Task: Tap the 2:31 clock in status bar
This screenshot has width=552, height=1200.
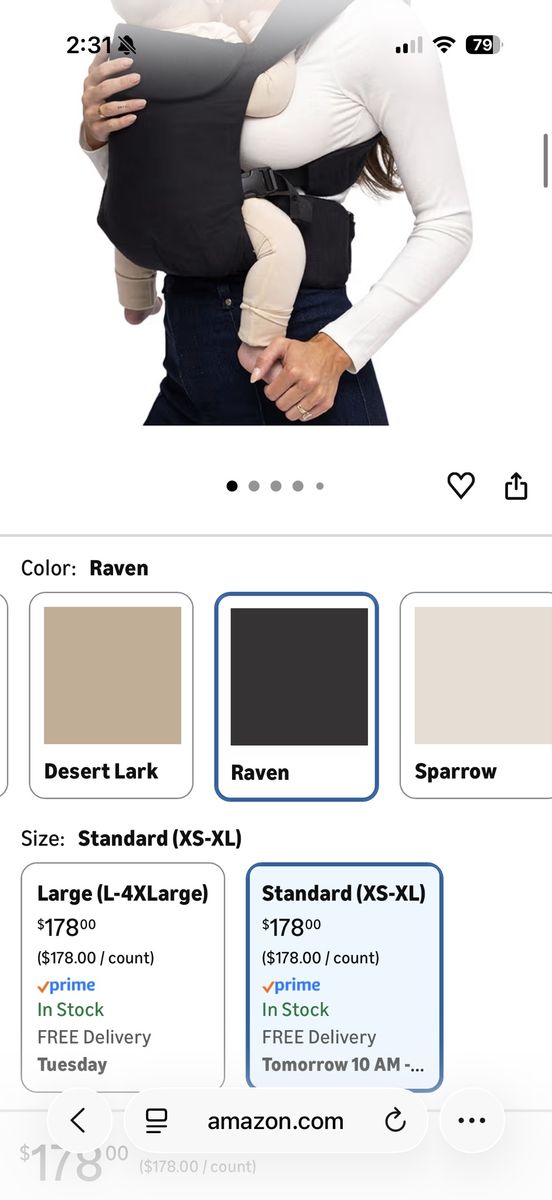Action: pyautogui.click(x=88, y=45)
